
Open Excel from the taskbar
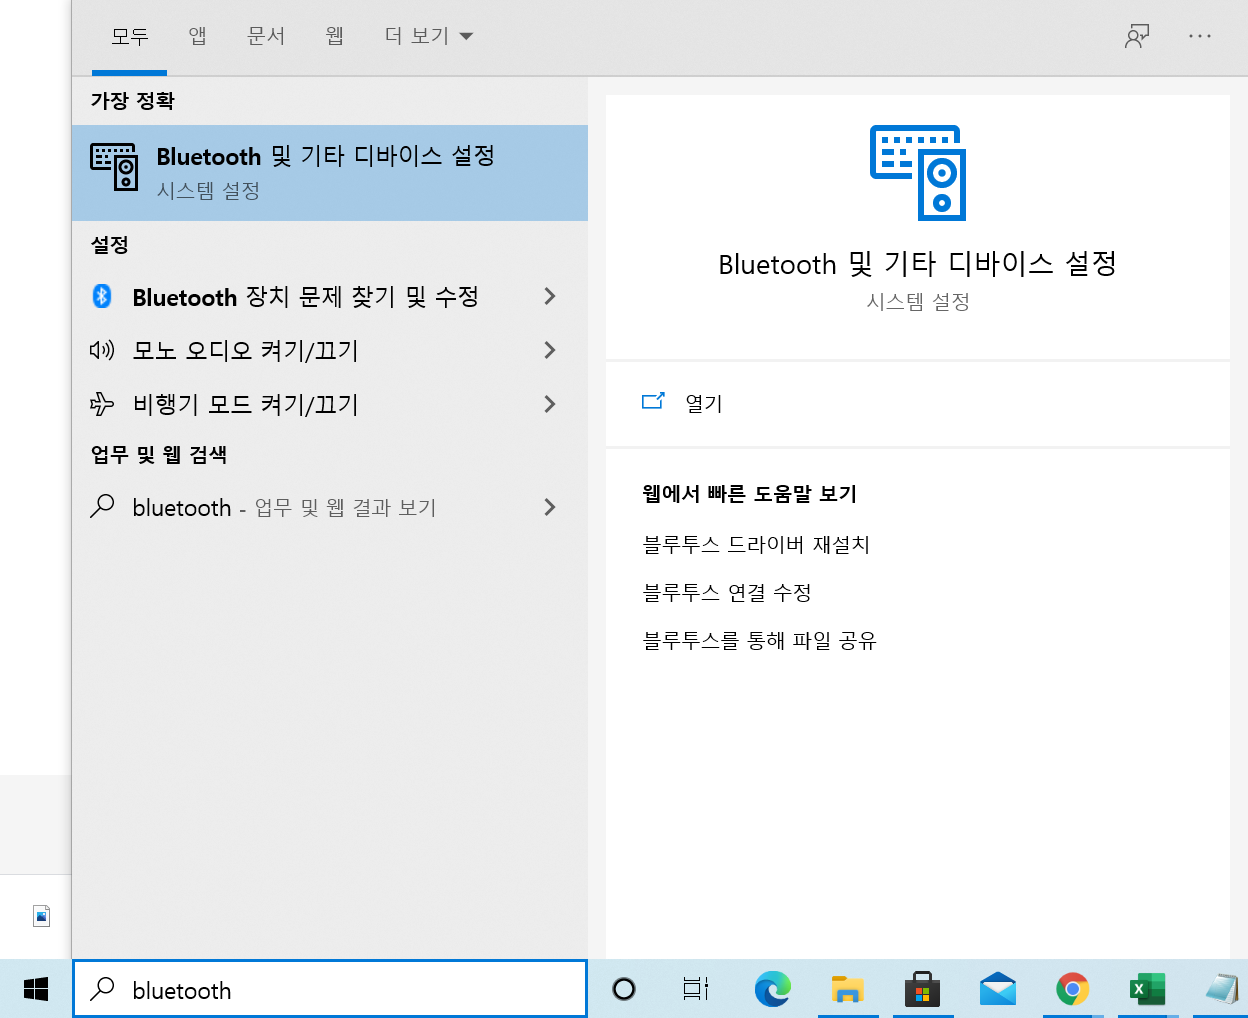coord(1147,989)
